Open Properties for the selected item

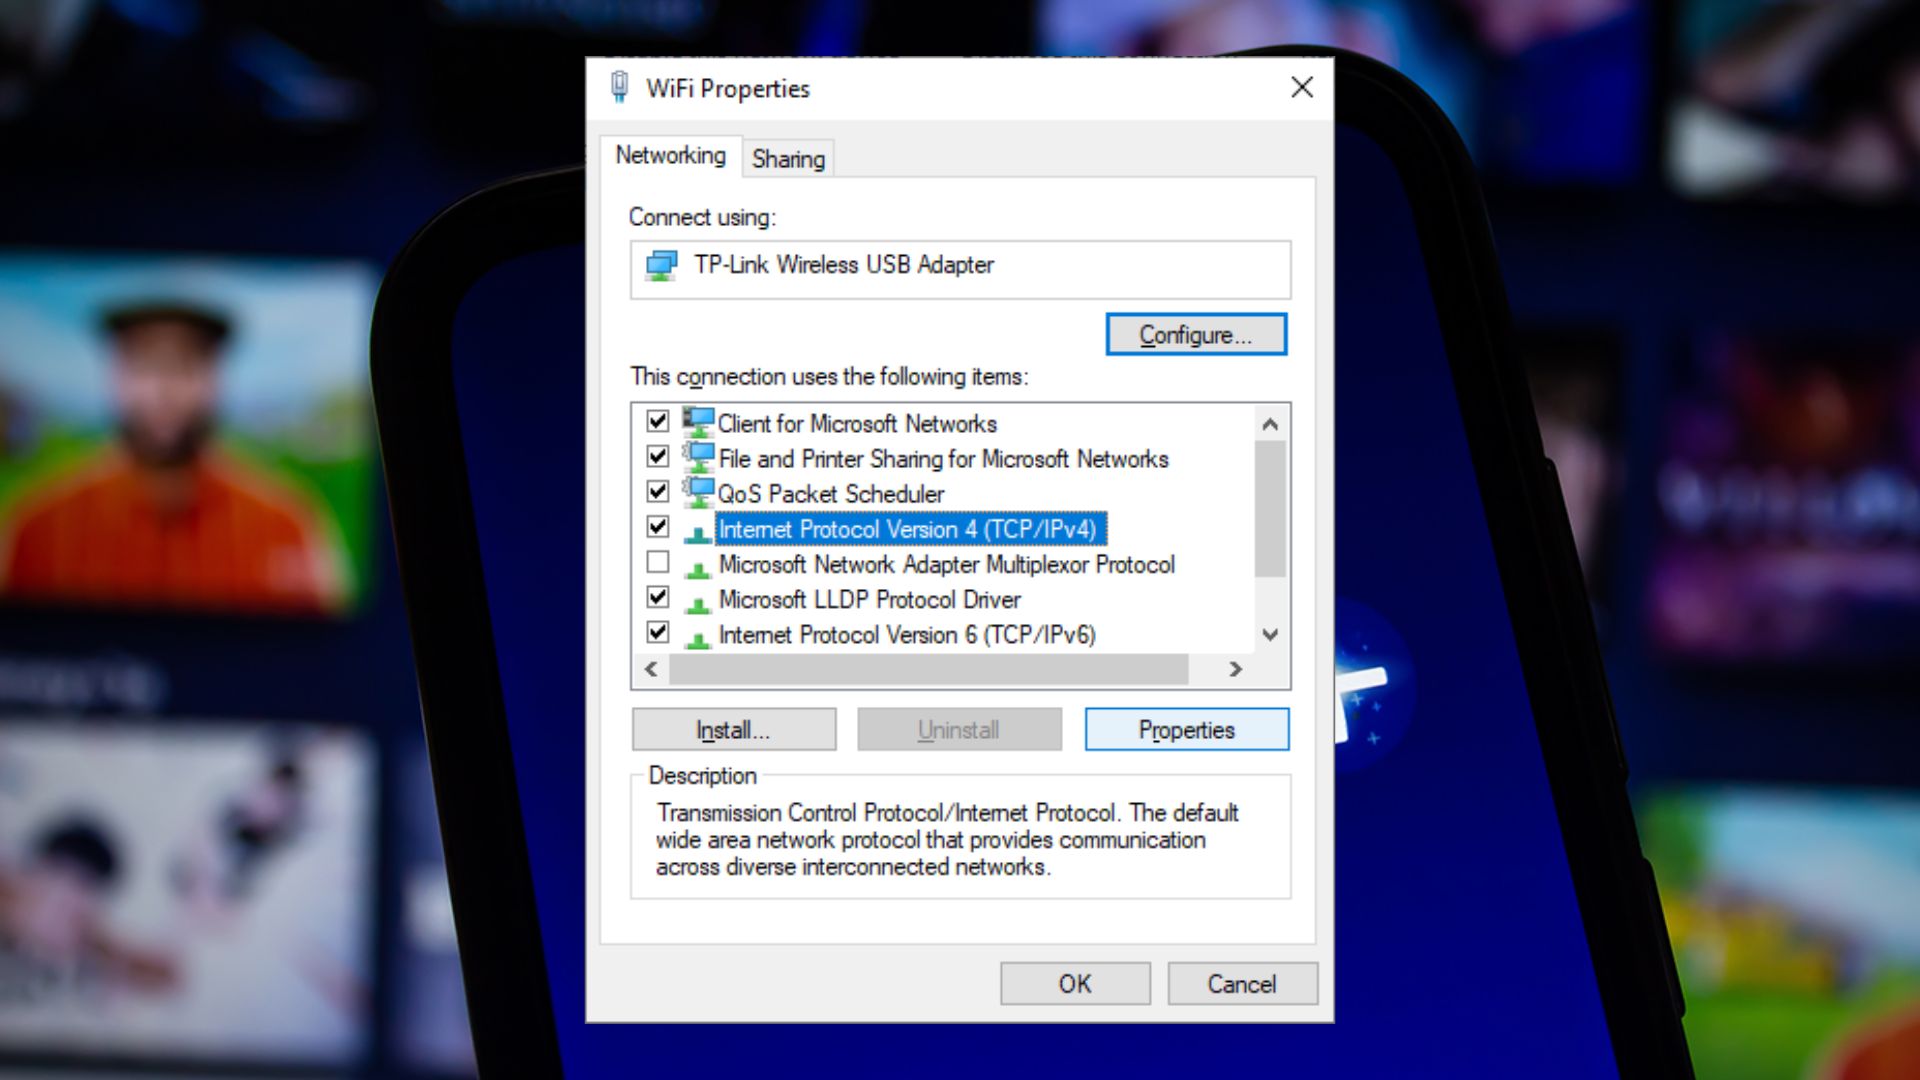1187,730
